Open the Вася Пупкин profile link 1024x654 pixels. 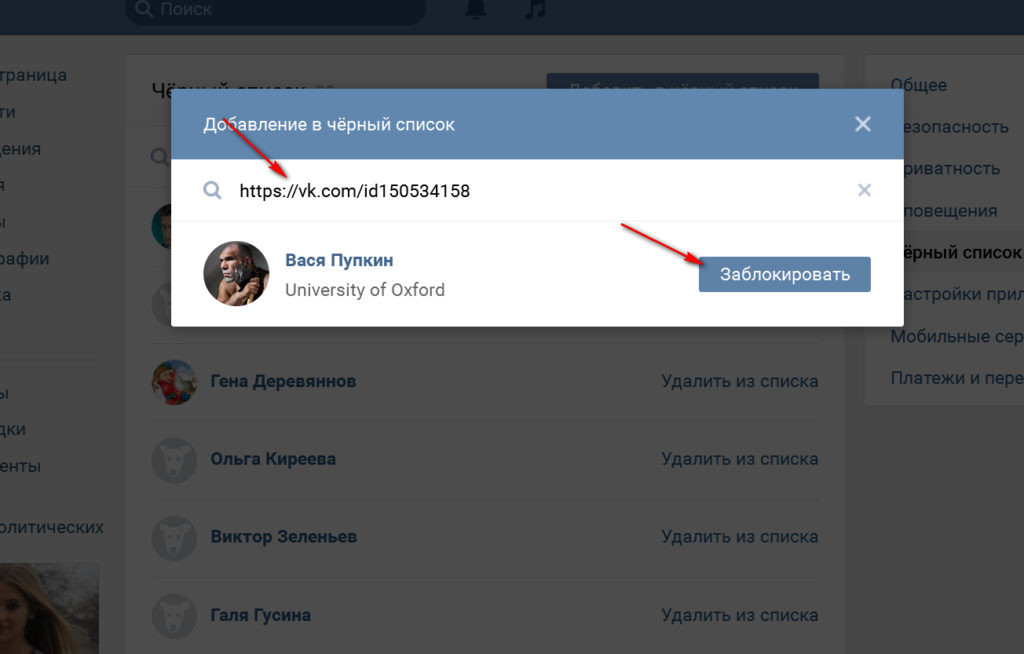339,260
